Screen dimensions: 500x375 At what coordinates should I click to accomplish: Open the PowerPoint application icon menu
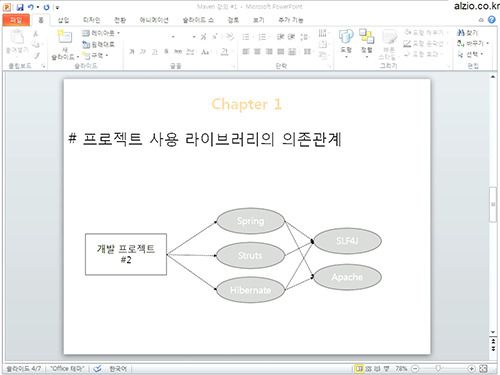(7, 7)
